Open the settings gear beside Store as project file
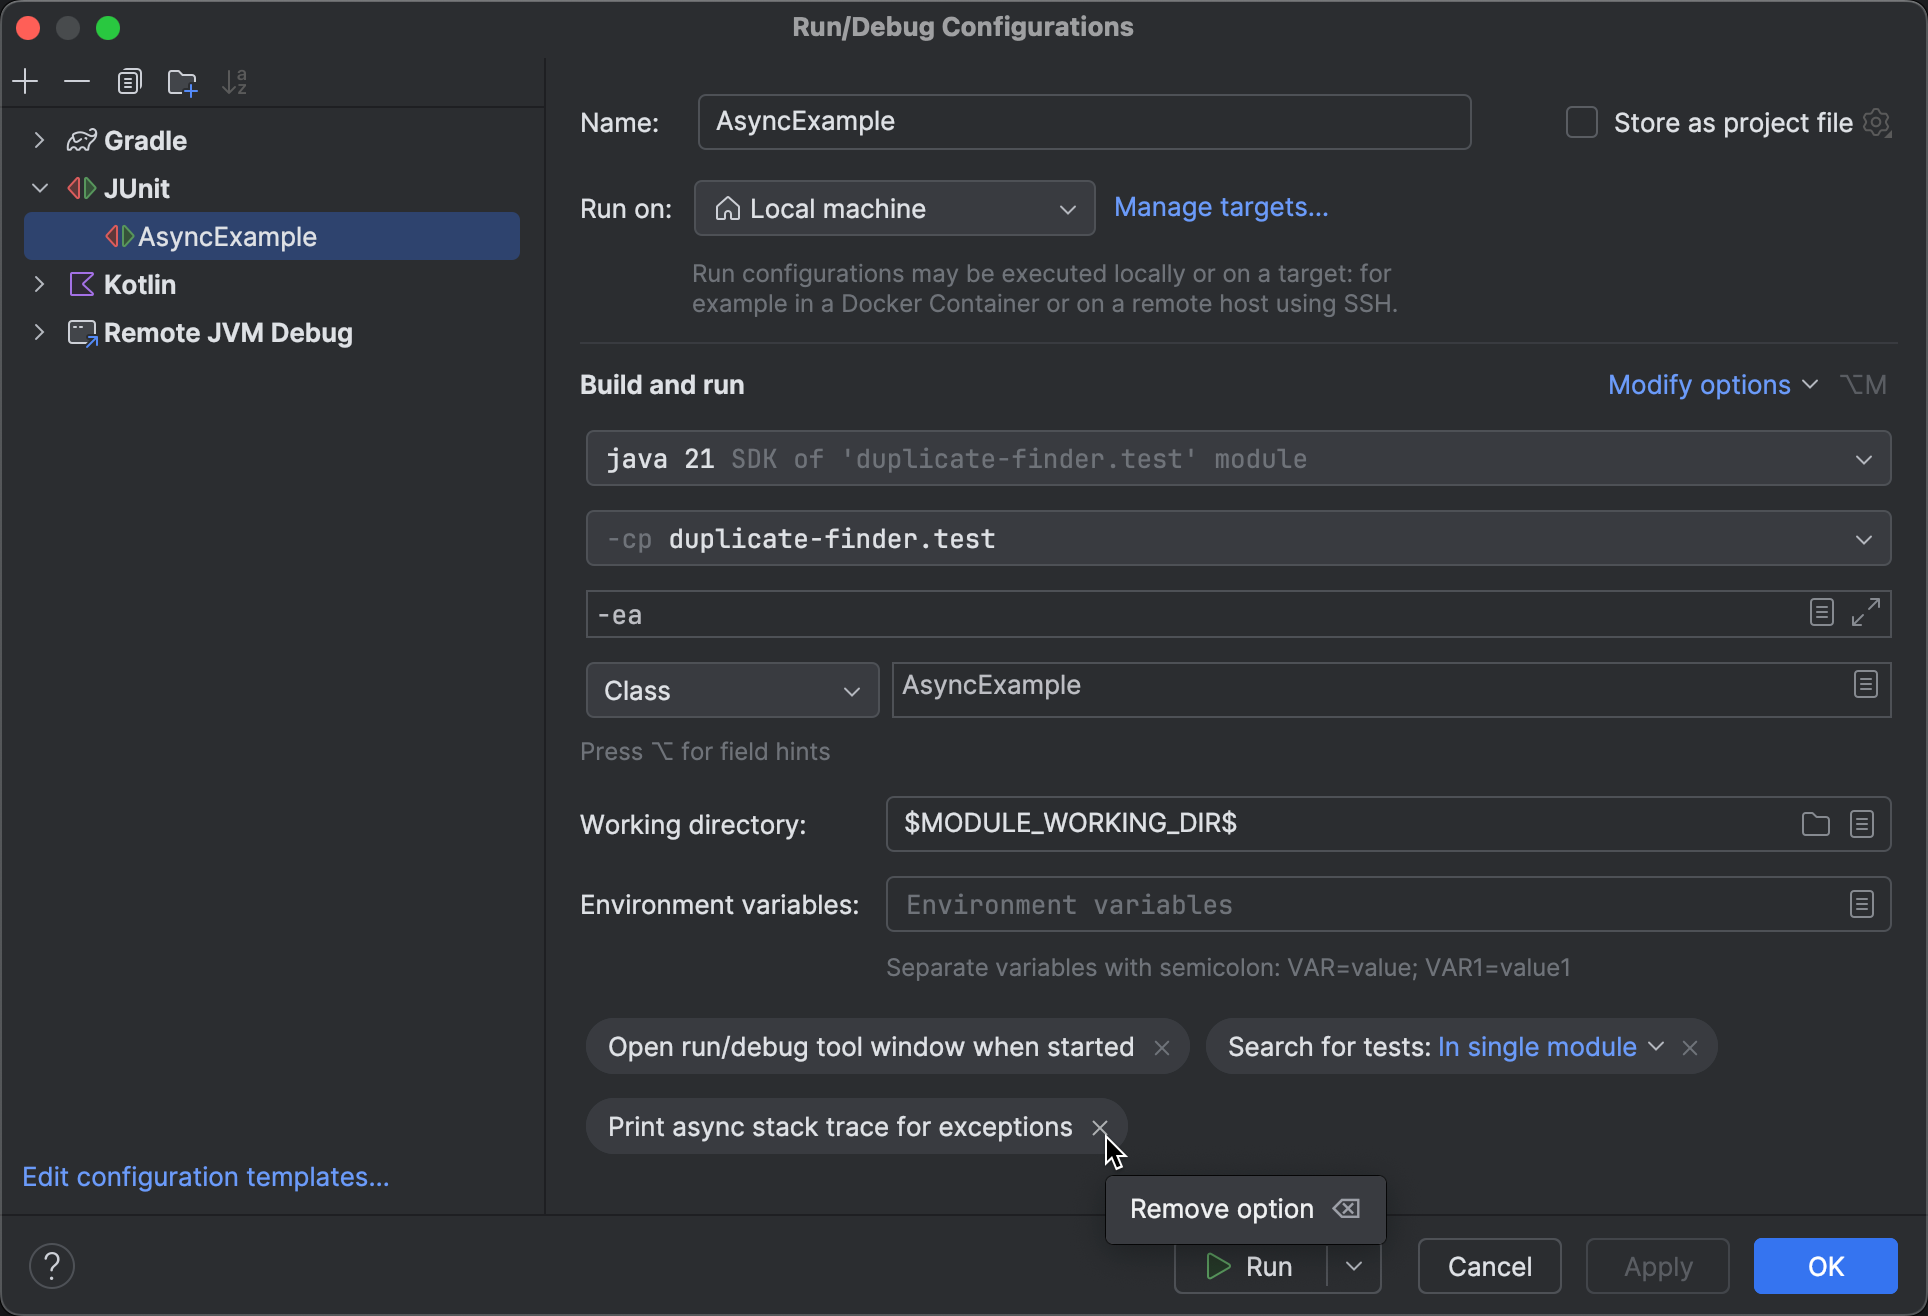 click(1878, 122)
